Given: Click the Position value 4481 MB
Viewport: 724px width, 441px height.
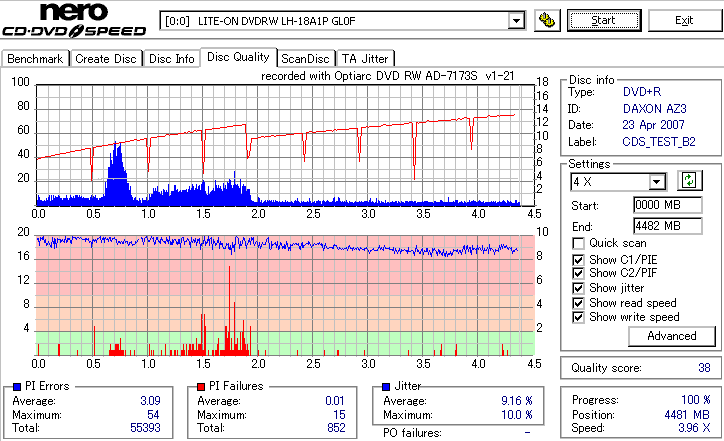Looking at the screenshot, I should click(687, 415).
